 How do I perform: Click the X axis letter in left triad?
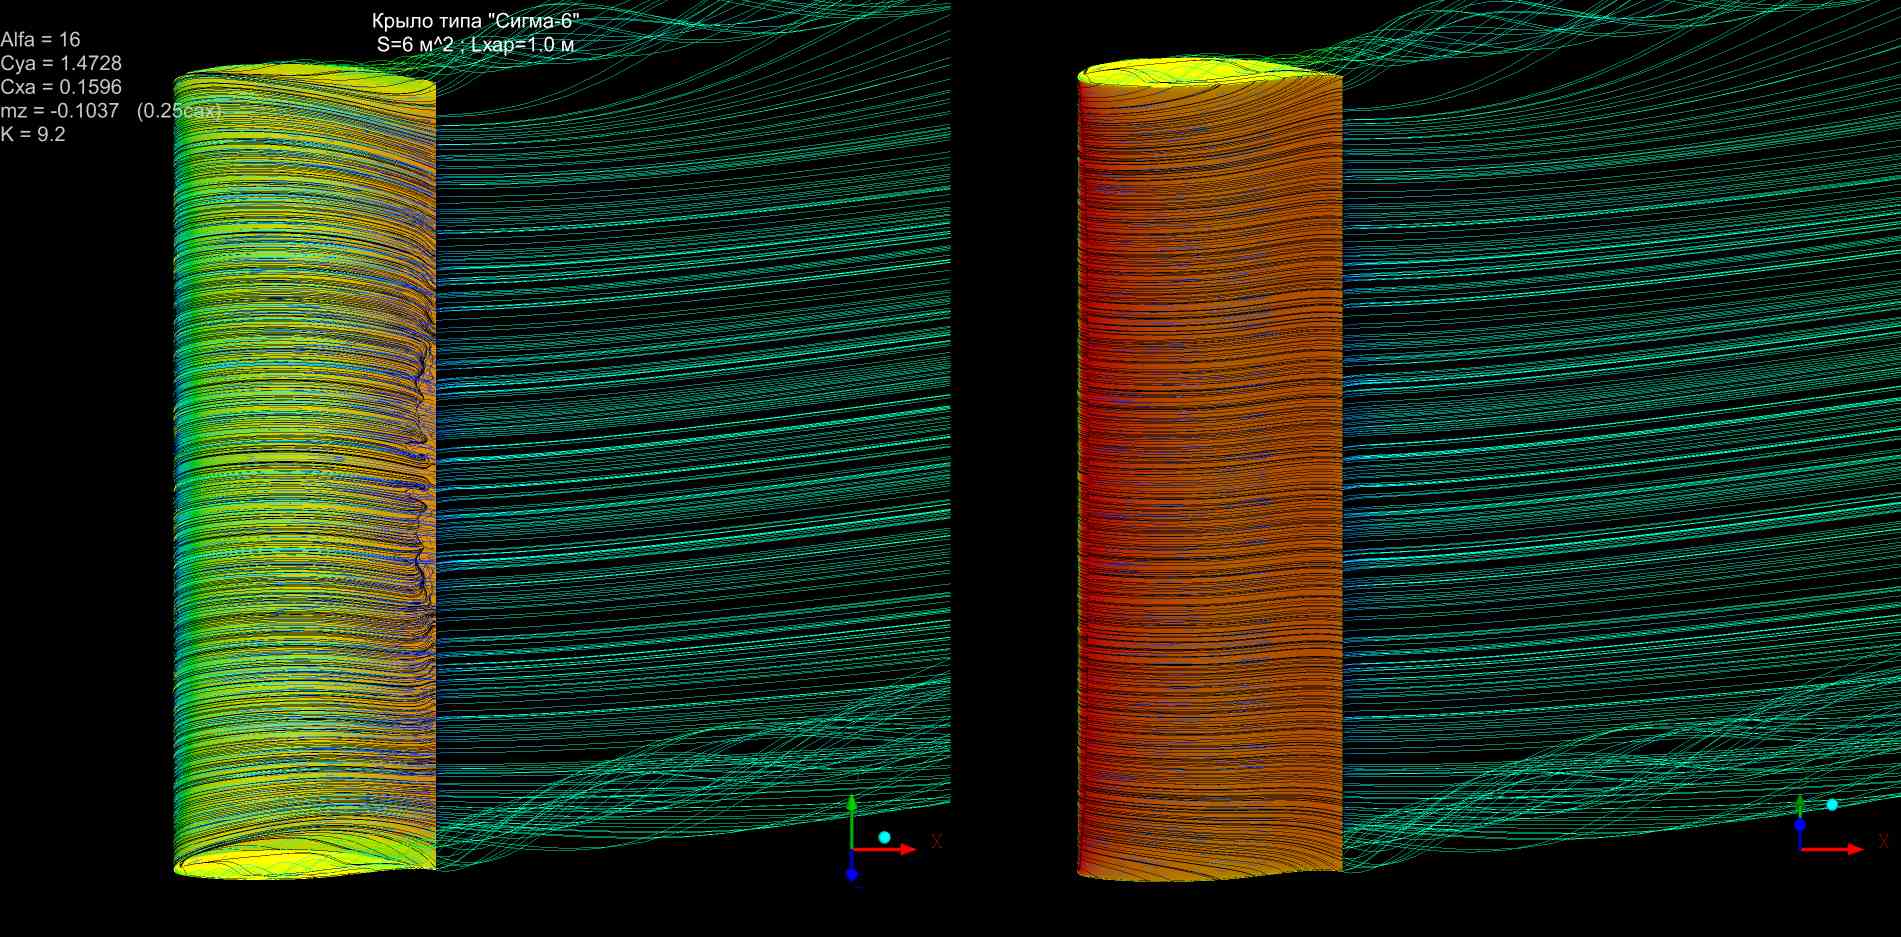(937, 842)
